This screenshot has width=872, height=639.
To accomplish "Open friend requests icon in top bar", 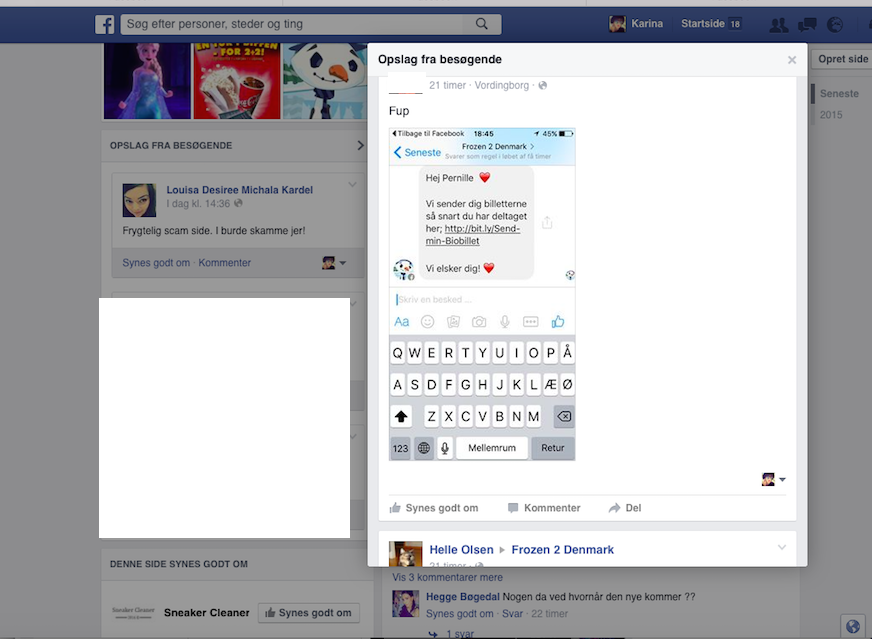I will tap(779, 24).
